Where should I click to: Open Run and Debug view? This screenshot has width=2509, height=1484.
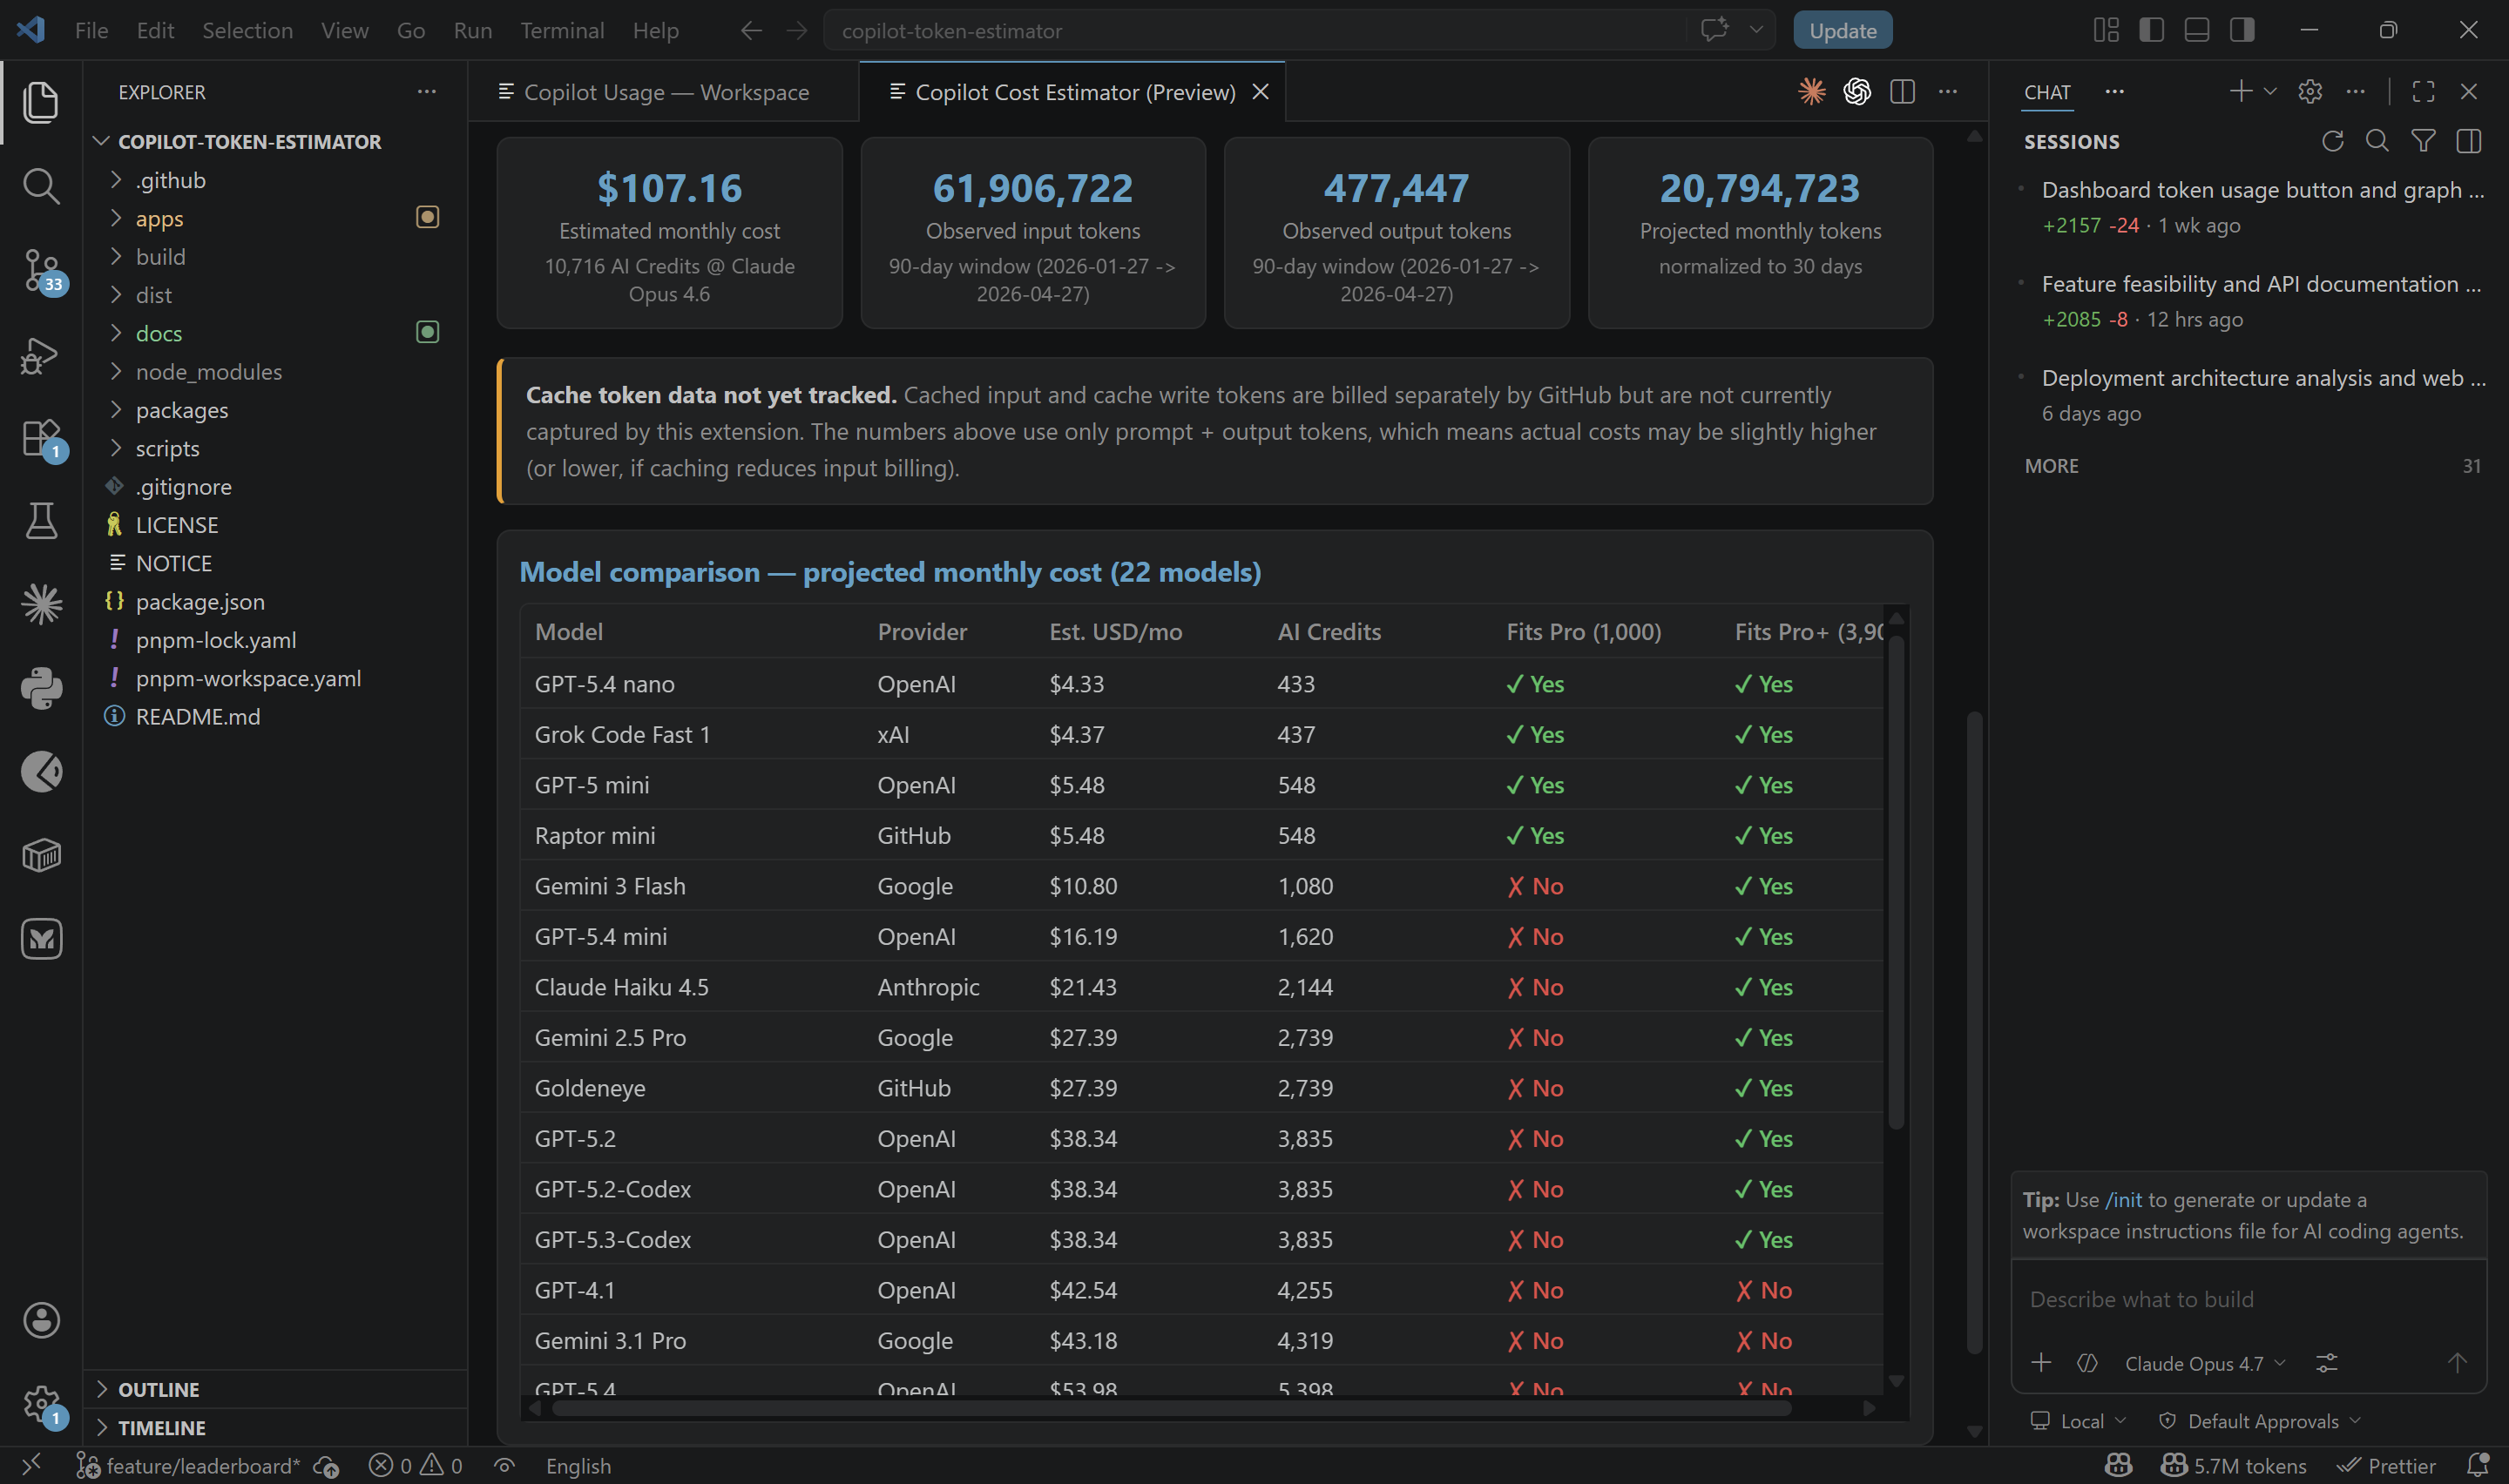tap(41, 355)
